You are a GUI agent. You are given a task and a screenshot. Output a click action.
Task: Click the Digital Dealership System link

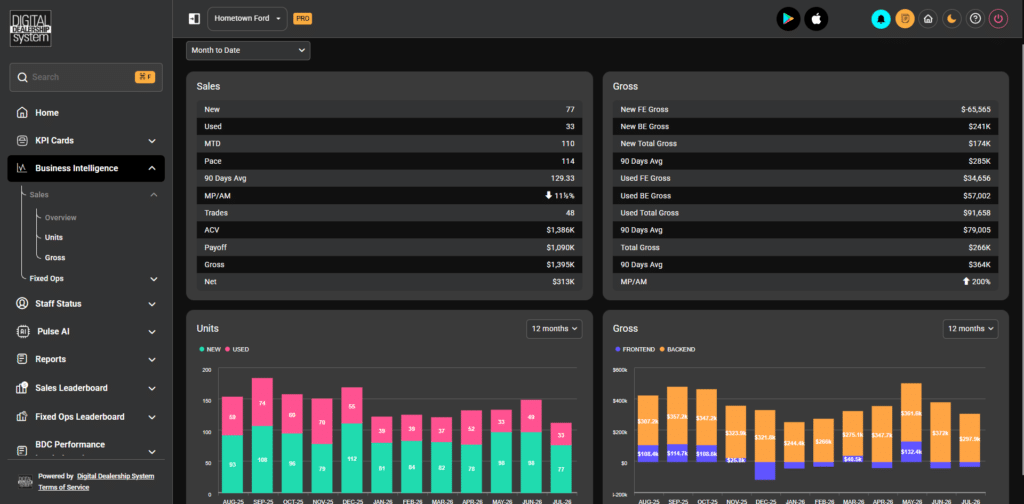(x=116, y=476)
